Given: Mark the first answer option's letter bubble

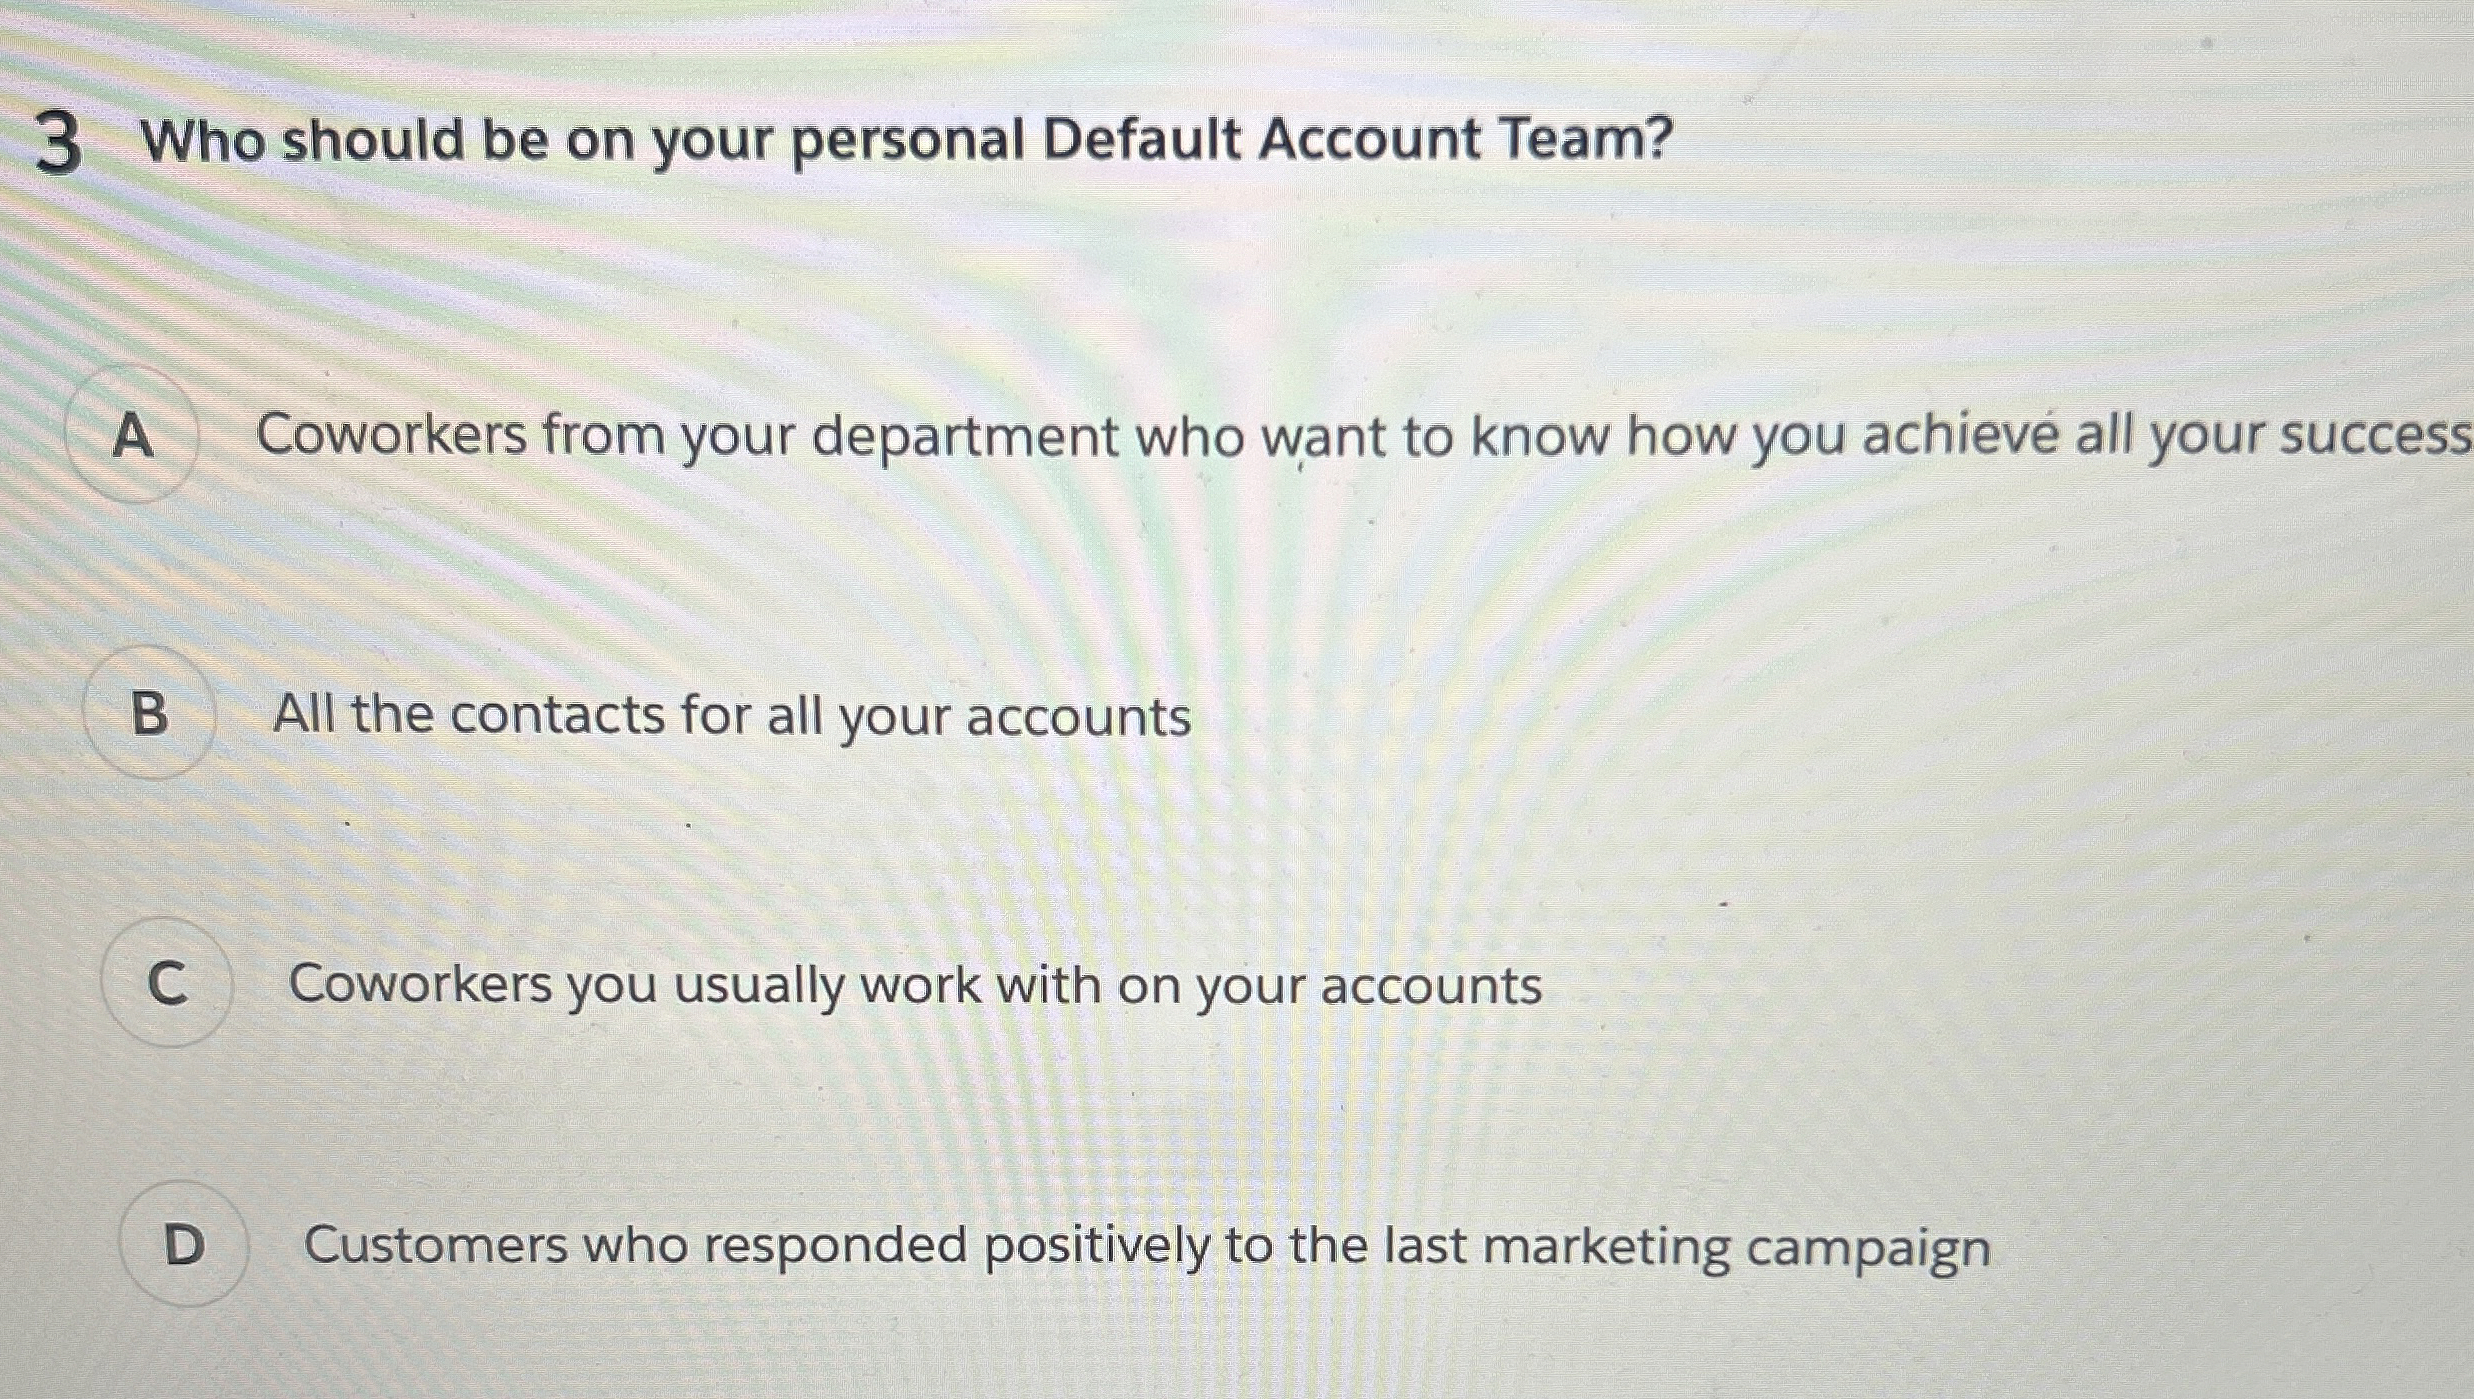Looking at the screenshot, I should pyautogui.click(x=133, y=435).
